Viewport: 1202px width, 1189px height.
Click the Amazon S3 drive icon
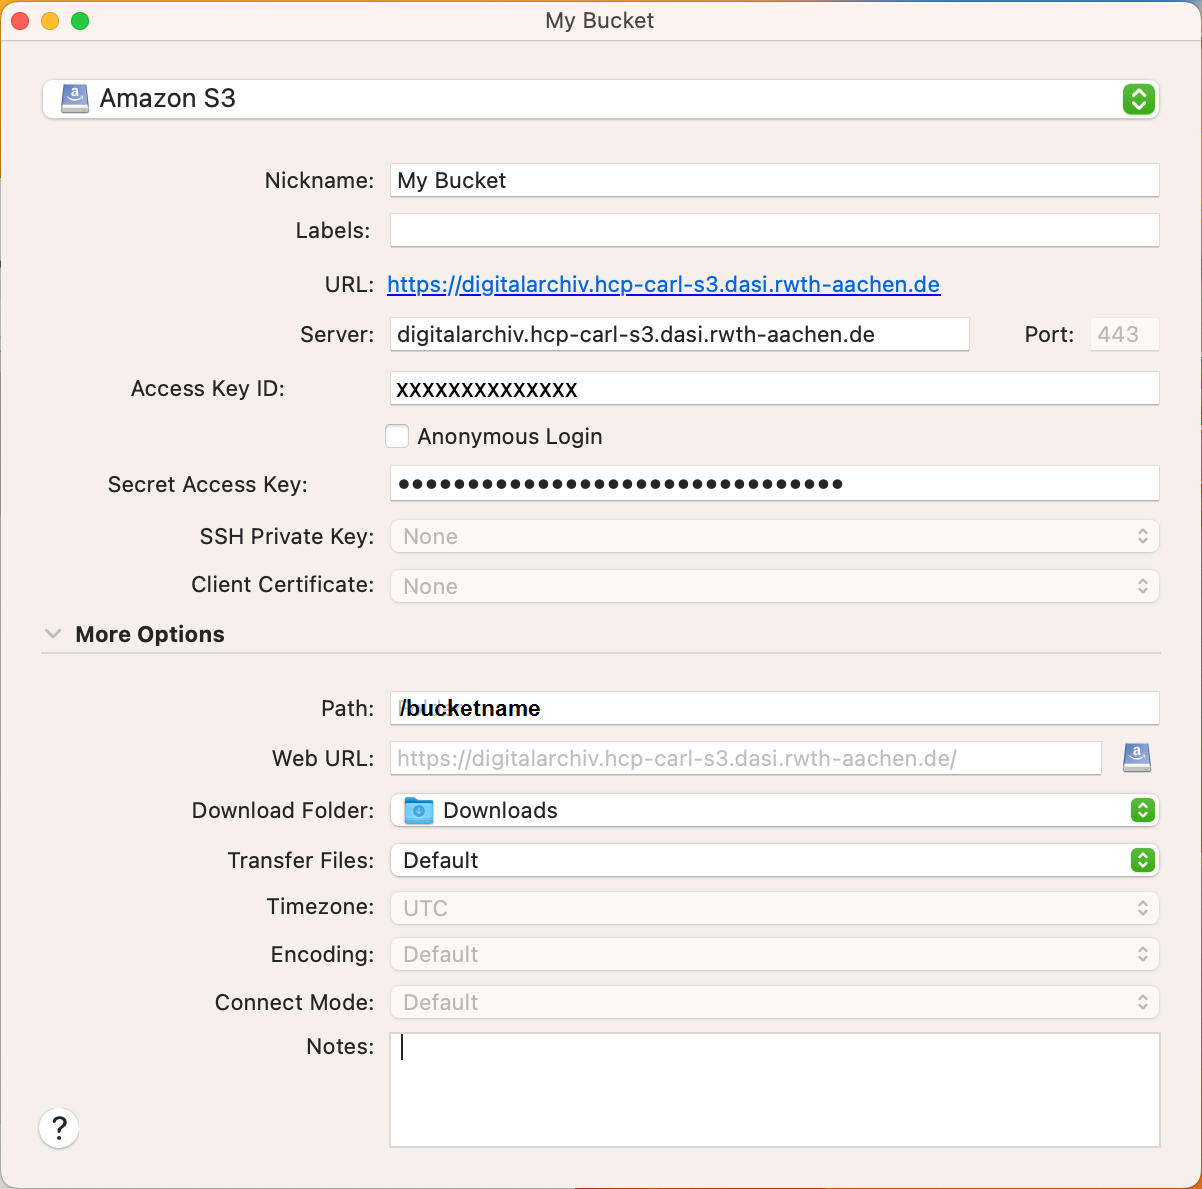tap(75, 98)
